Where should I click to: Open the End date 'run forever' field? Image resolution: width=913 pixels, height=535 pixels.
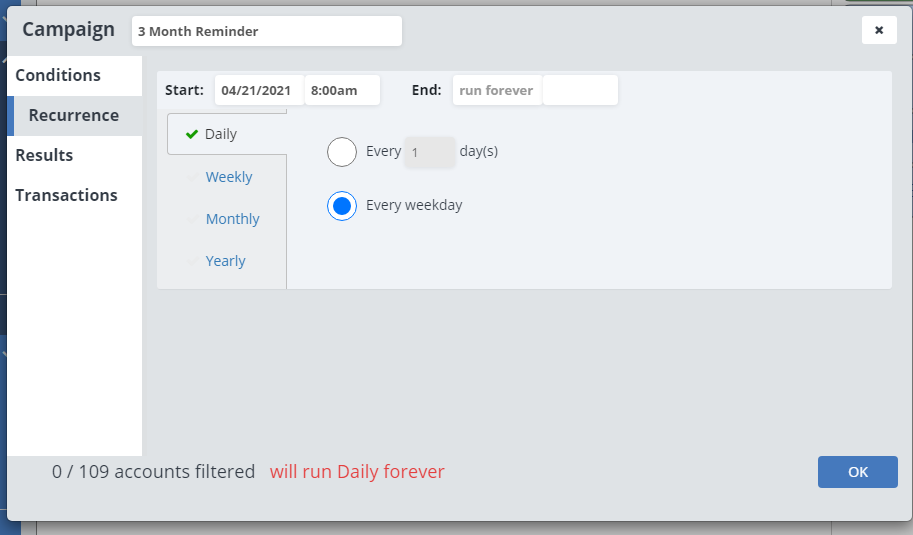(x=496, y=90)
